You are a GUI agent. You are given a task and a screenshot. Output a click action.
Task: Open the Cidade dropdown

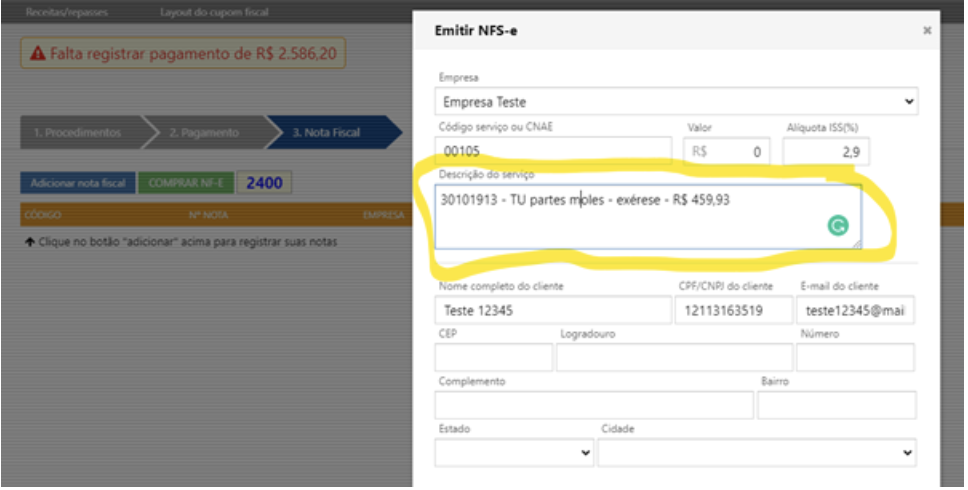click(757, 452)
